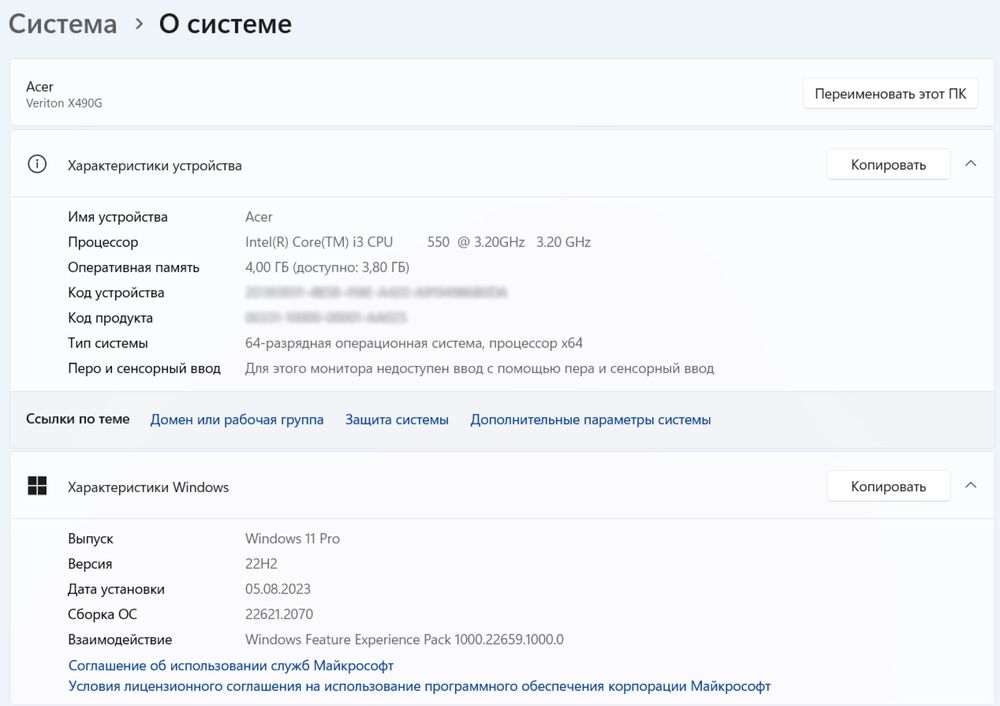The height and width of the screenshot is (706, 1000).
Task: Select the Veriton X490G model text
Action: 64,103
